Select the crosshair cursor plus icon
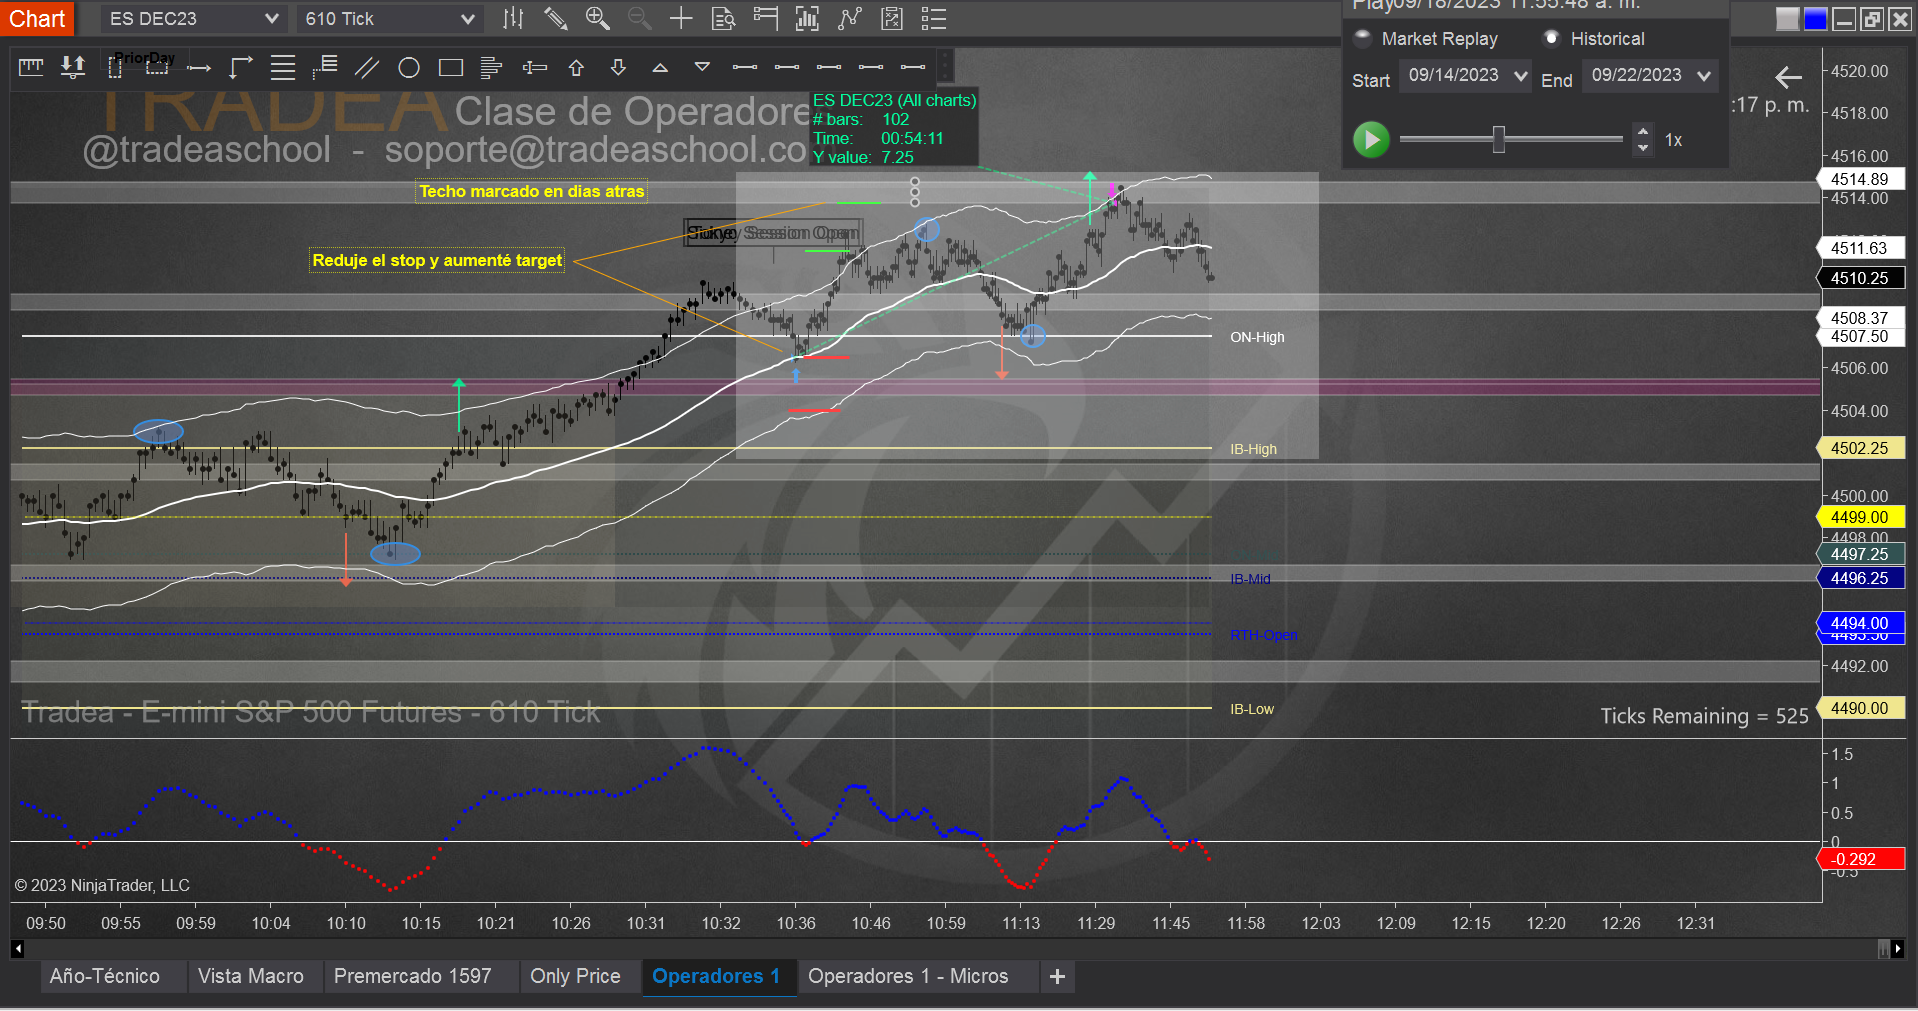Viewport: 1918px width, 1011px height. coord(681,18)
